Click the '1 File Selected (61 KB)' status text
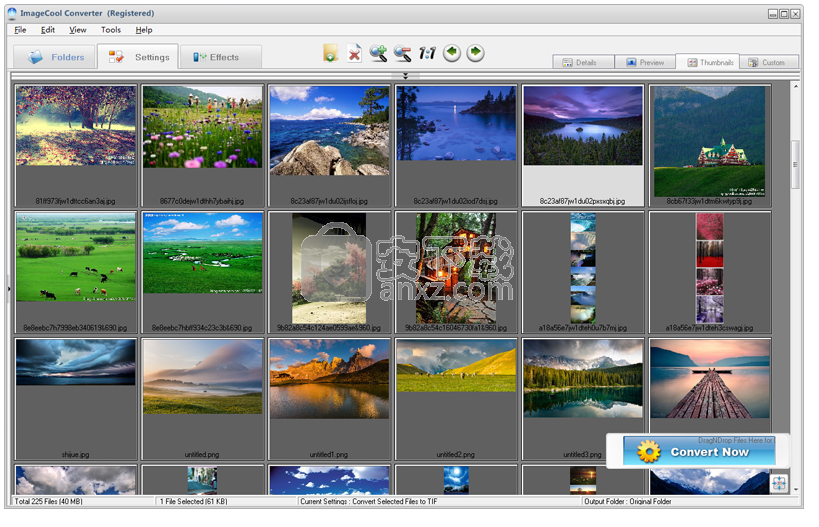This screenshot has height=527, width=819. point(193,501)
